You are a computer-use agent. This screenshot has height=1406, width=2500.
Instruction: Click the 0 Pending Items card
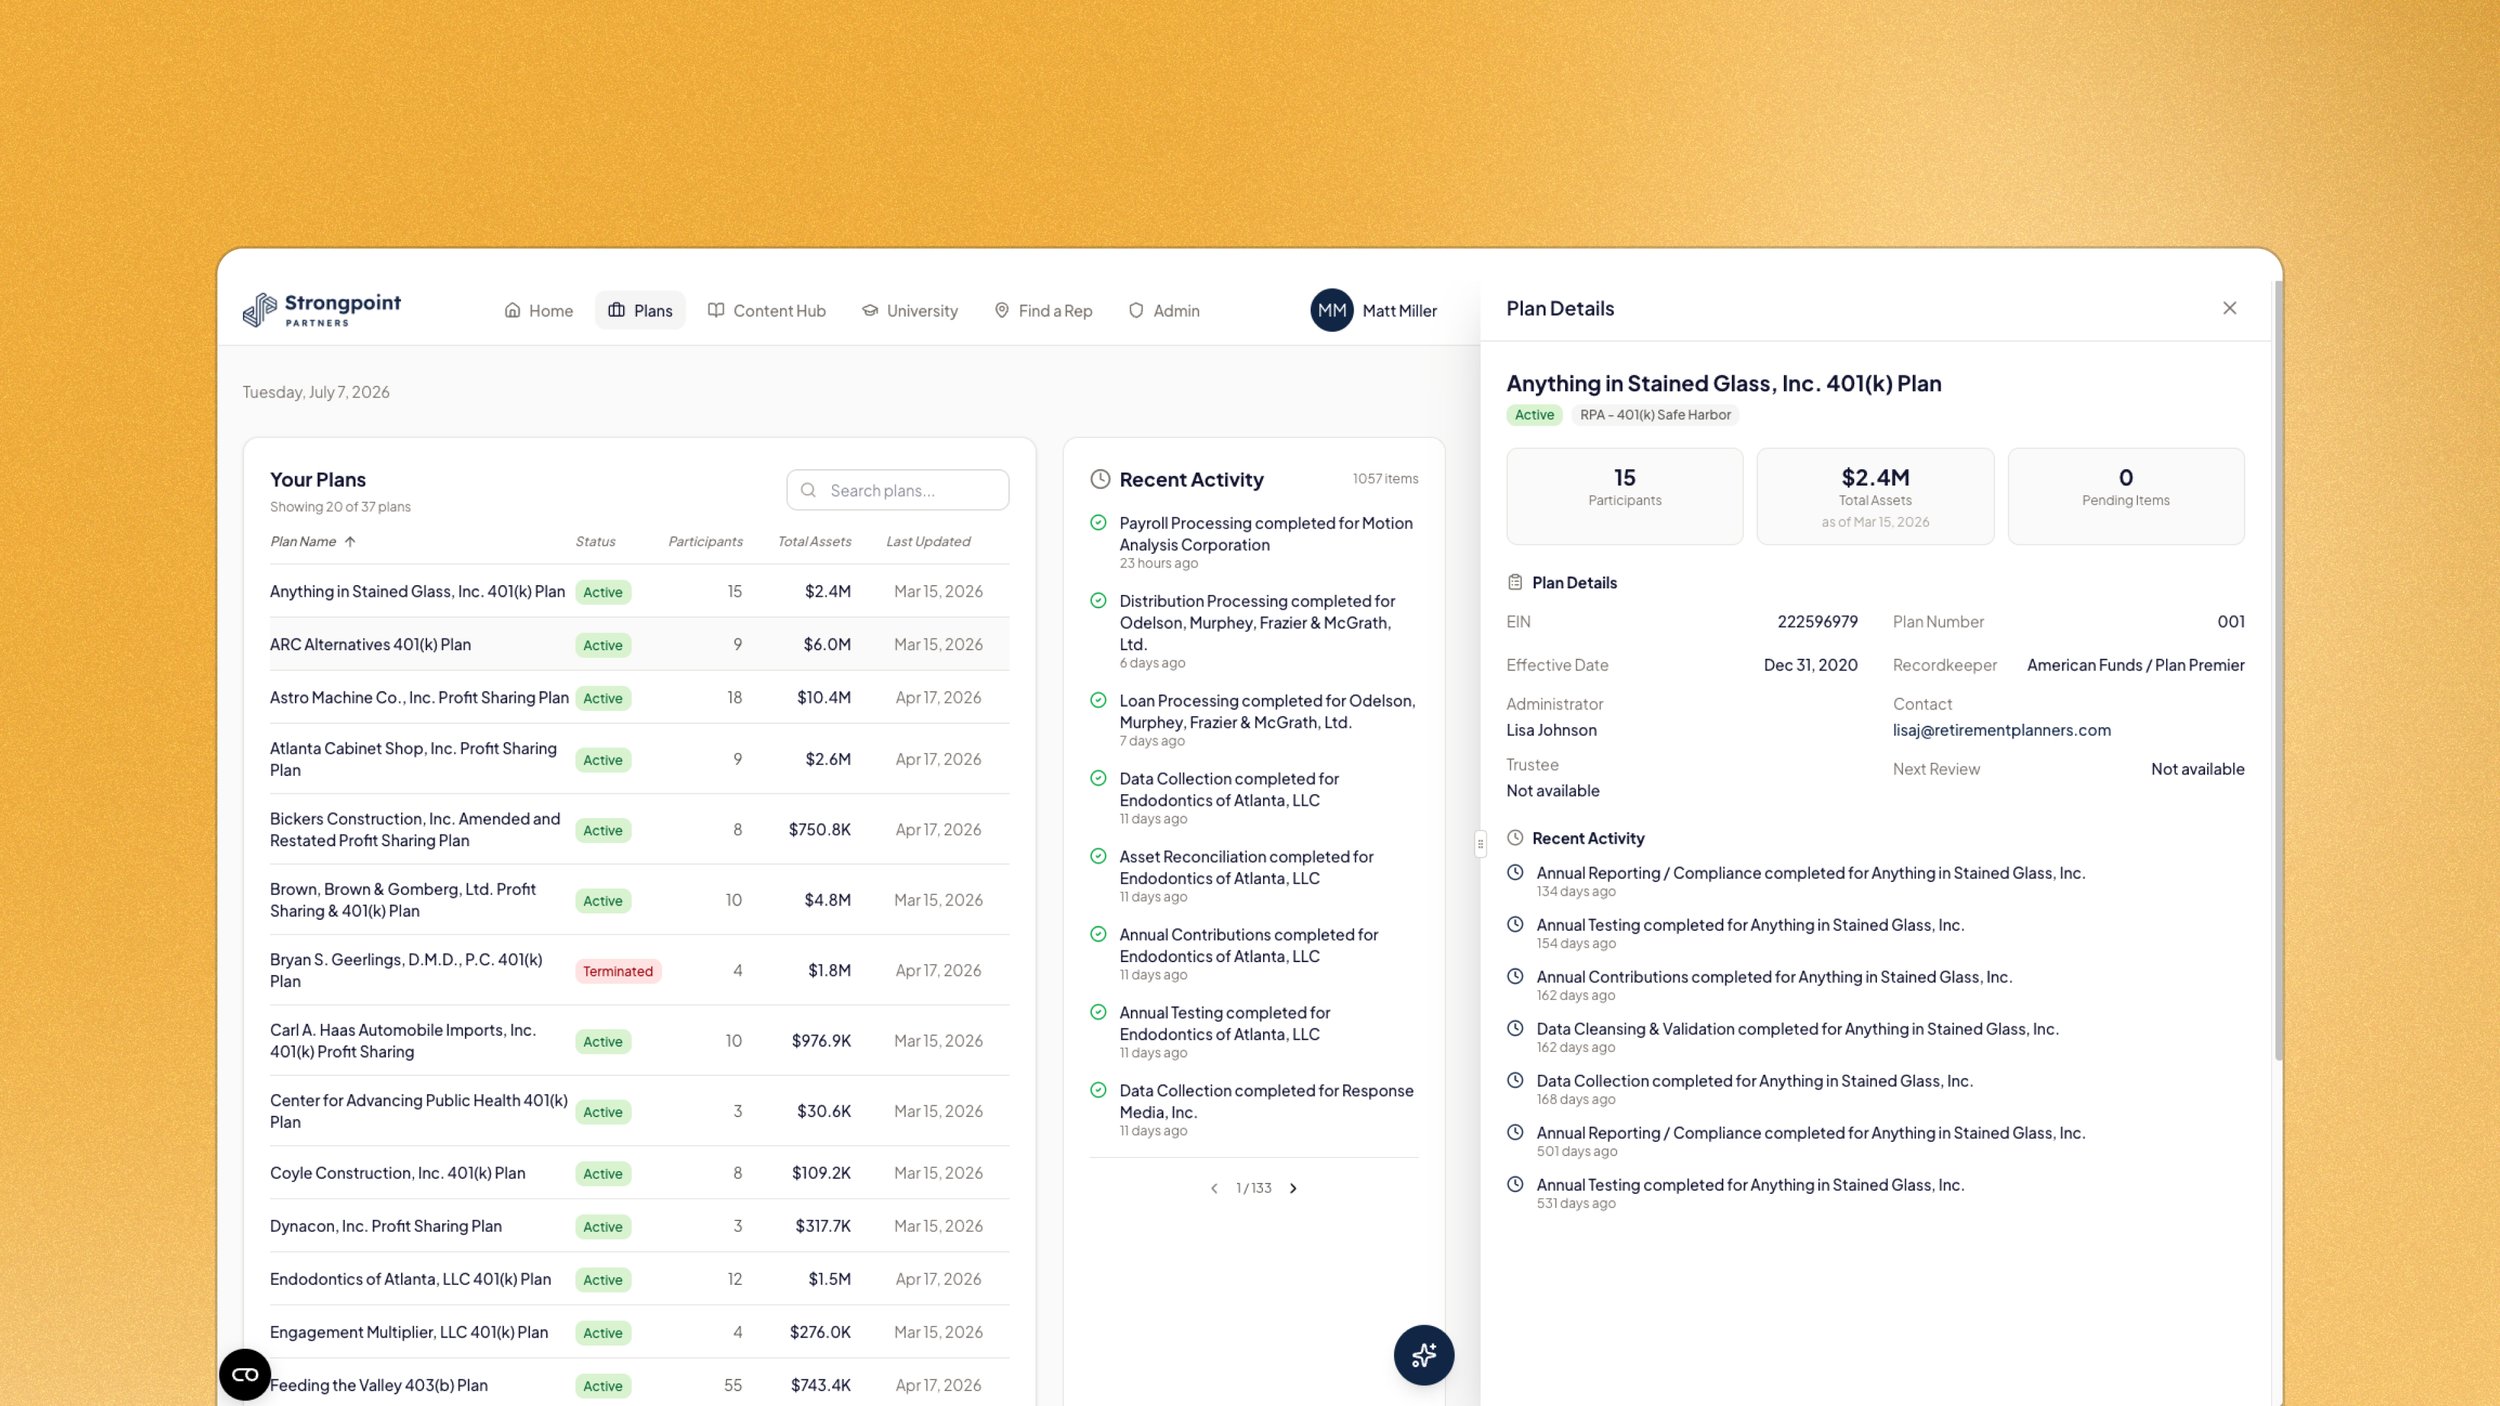2126,496
